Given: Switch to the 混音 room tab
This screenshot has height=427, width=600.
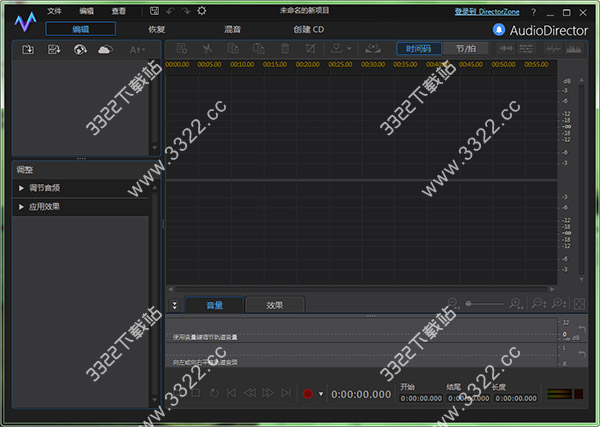Looking at the screenshot, I should (232, 29).
